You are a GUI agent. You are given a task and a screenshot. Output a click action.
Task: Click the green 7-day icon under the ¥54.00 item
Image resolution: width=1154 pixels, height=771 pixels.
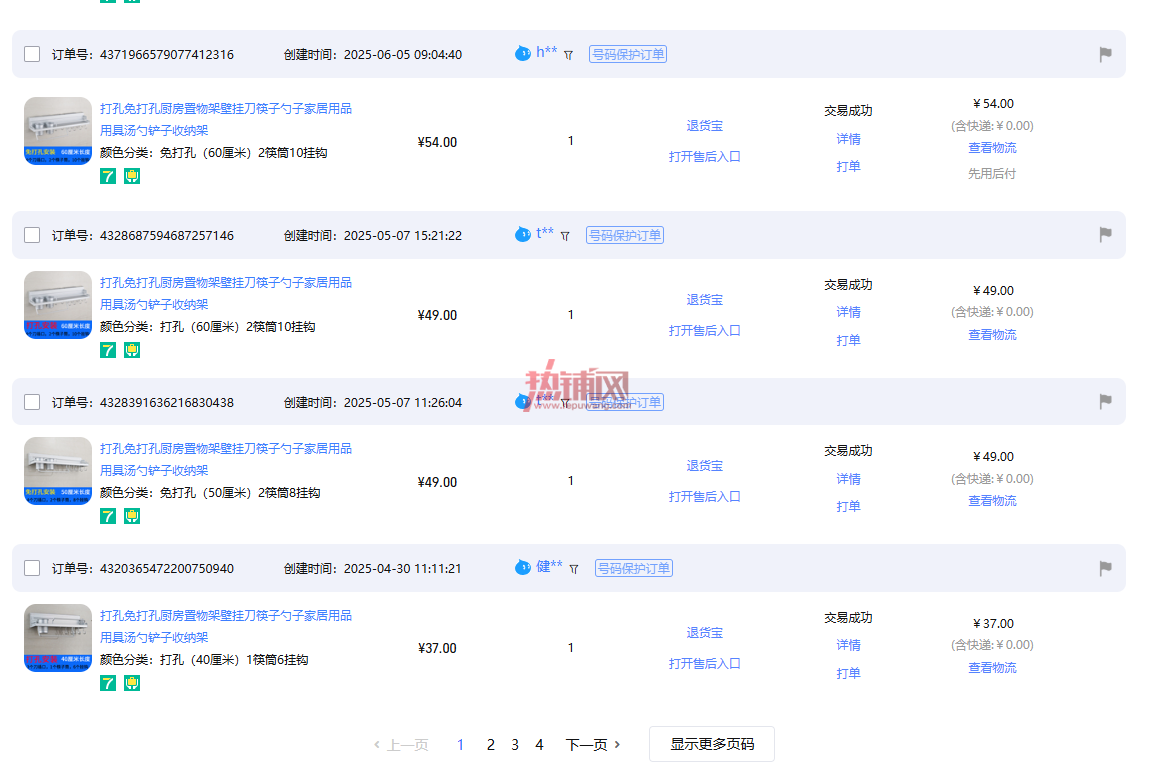point(108,176)
